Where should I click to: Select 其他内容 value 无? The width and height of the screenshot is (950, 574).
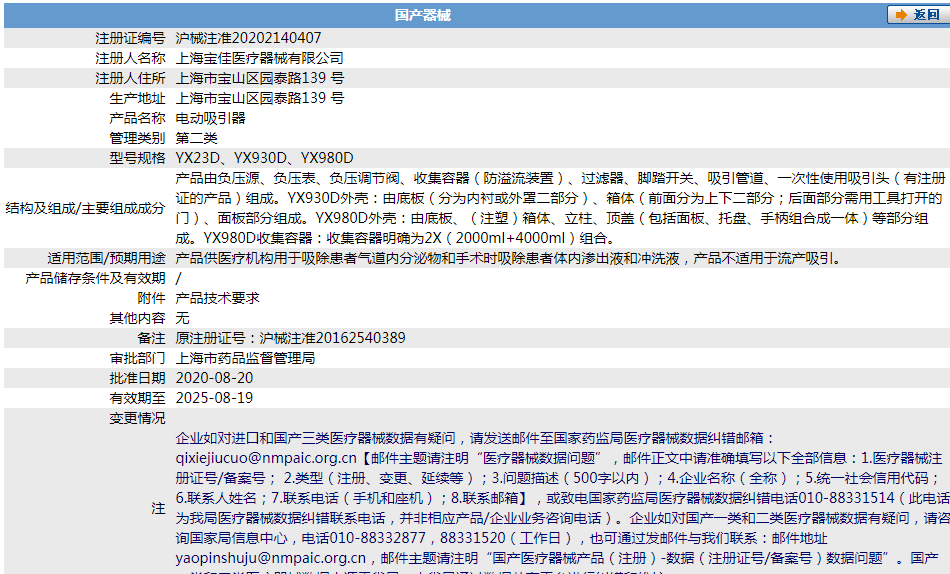(182, 318)
